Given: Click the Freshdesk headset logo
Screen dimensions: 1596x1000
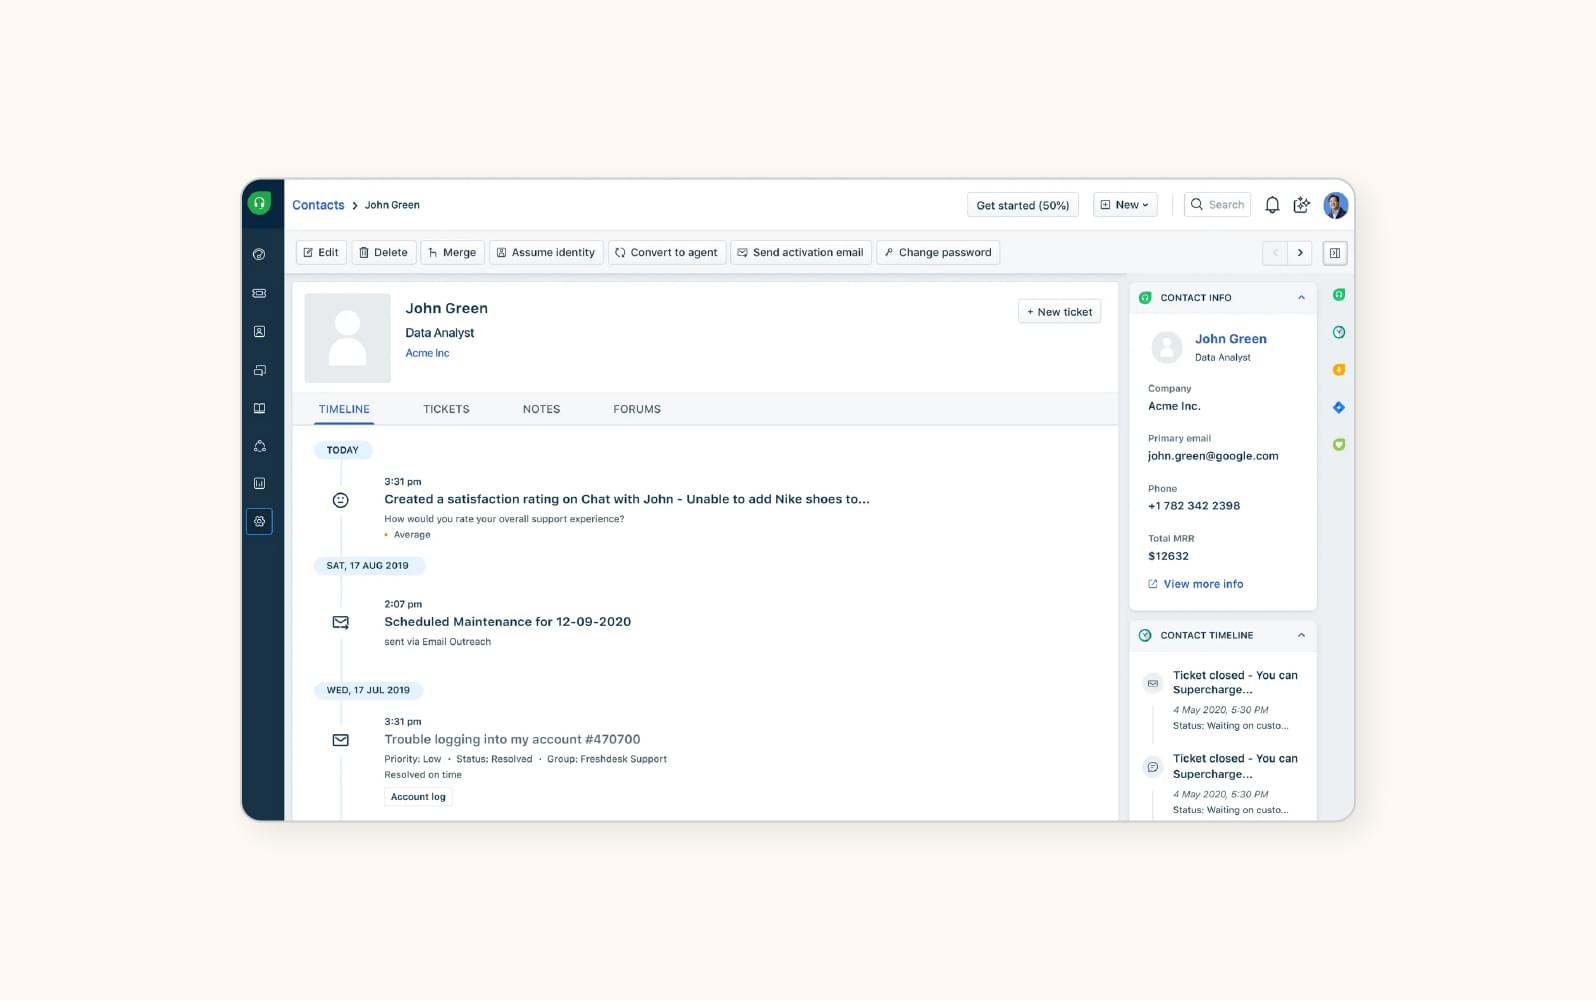Looking at the screenshot, I should click(259, 203).
